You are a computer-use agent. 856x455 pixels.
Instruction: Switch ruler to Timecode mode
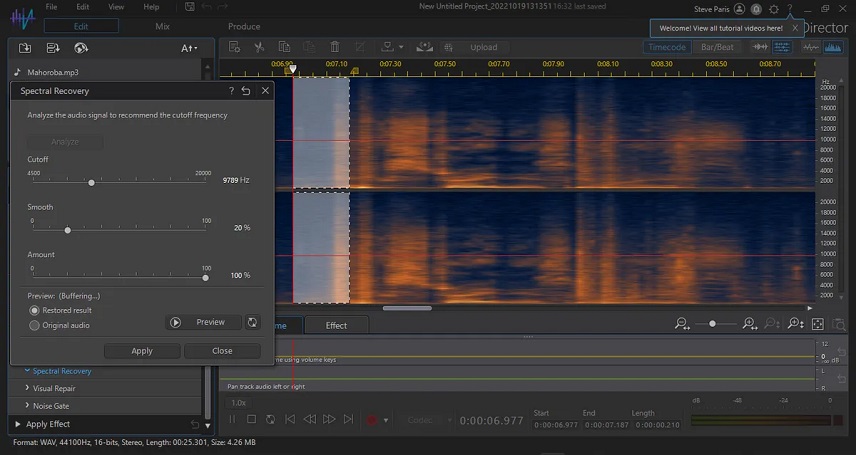tap(667, 47)
